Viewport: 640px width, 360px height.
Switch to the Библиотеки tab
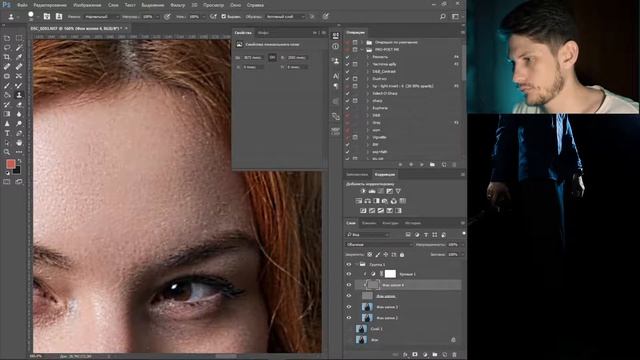click(357, 175)
